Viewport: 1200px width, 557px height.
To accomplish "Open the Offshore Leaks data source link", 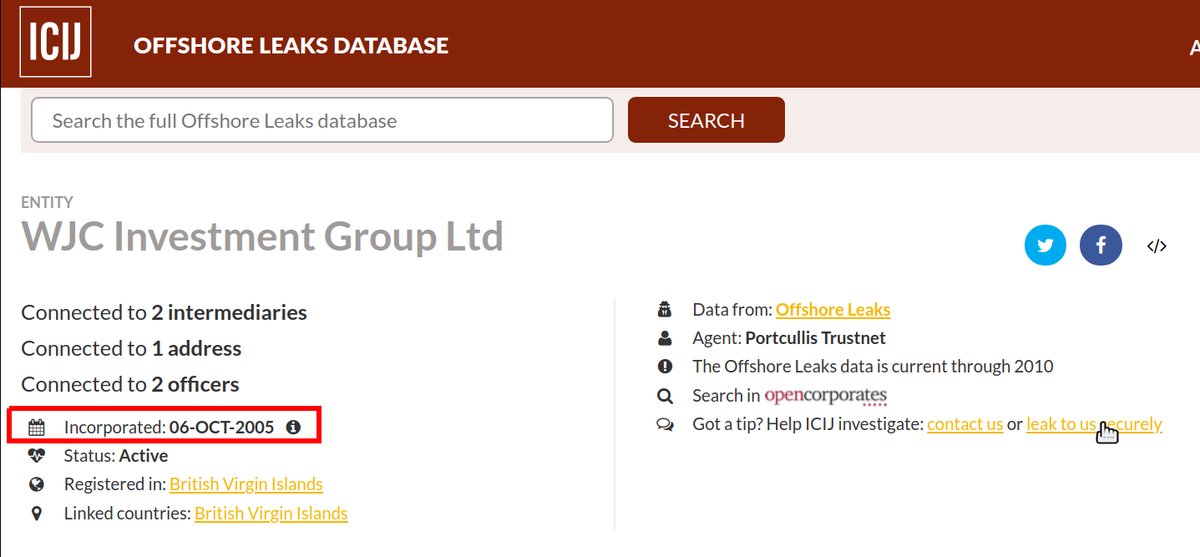I will point(832,310).
